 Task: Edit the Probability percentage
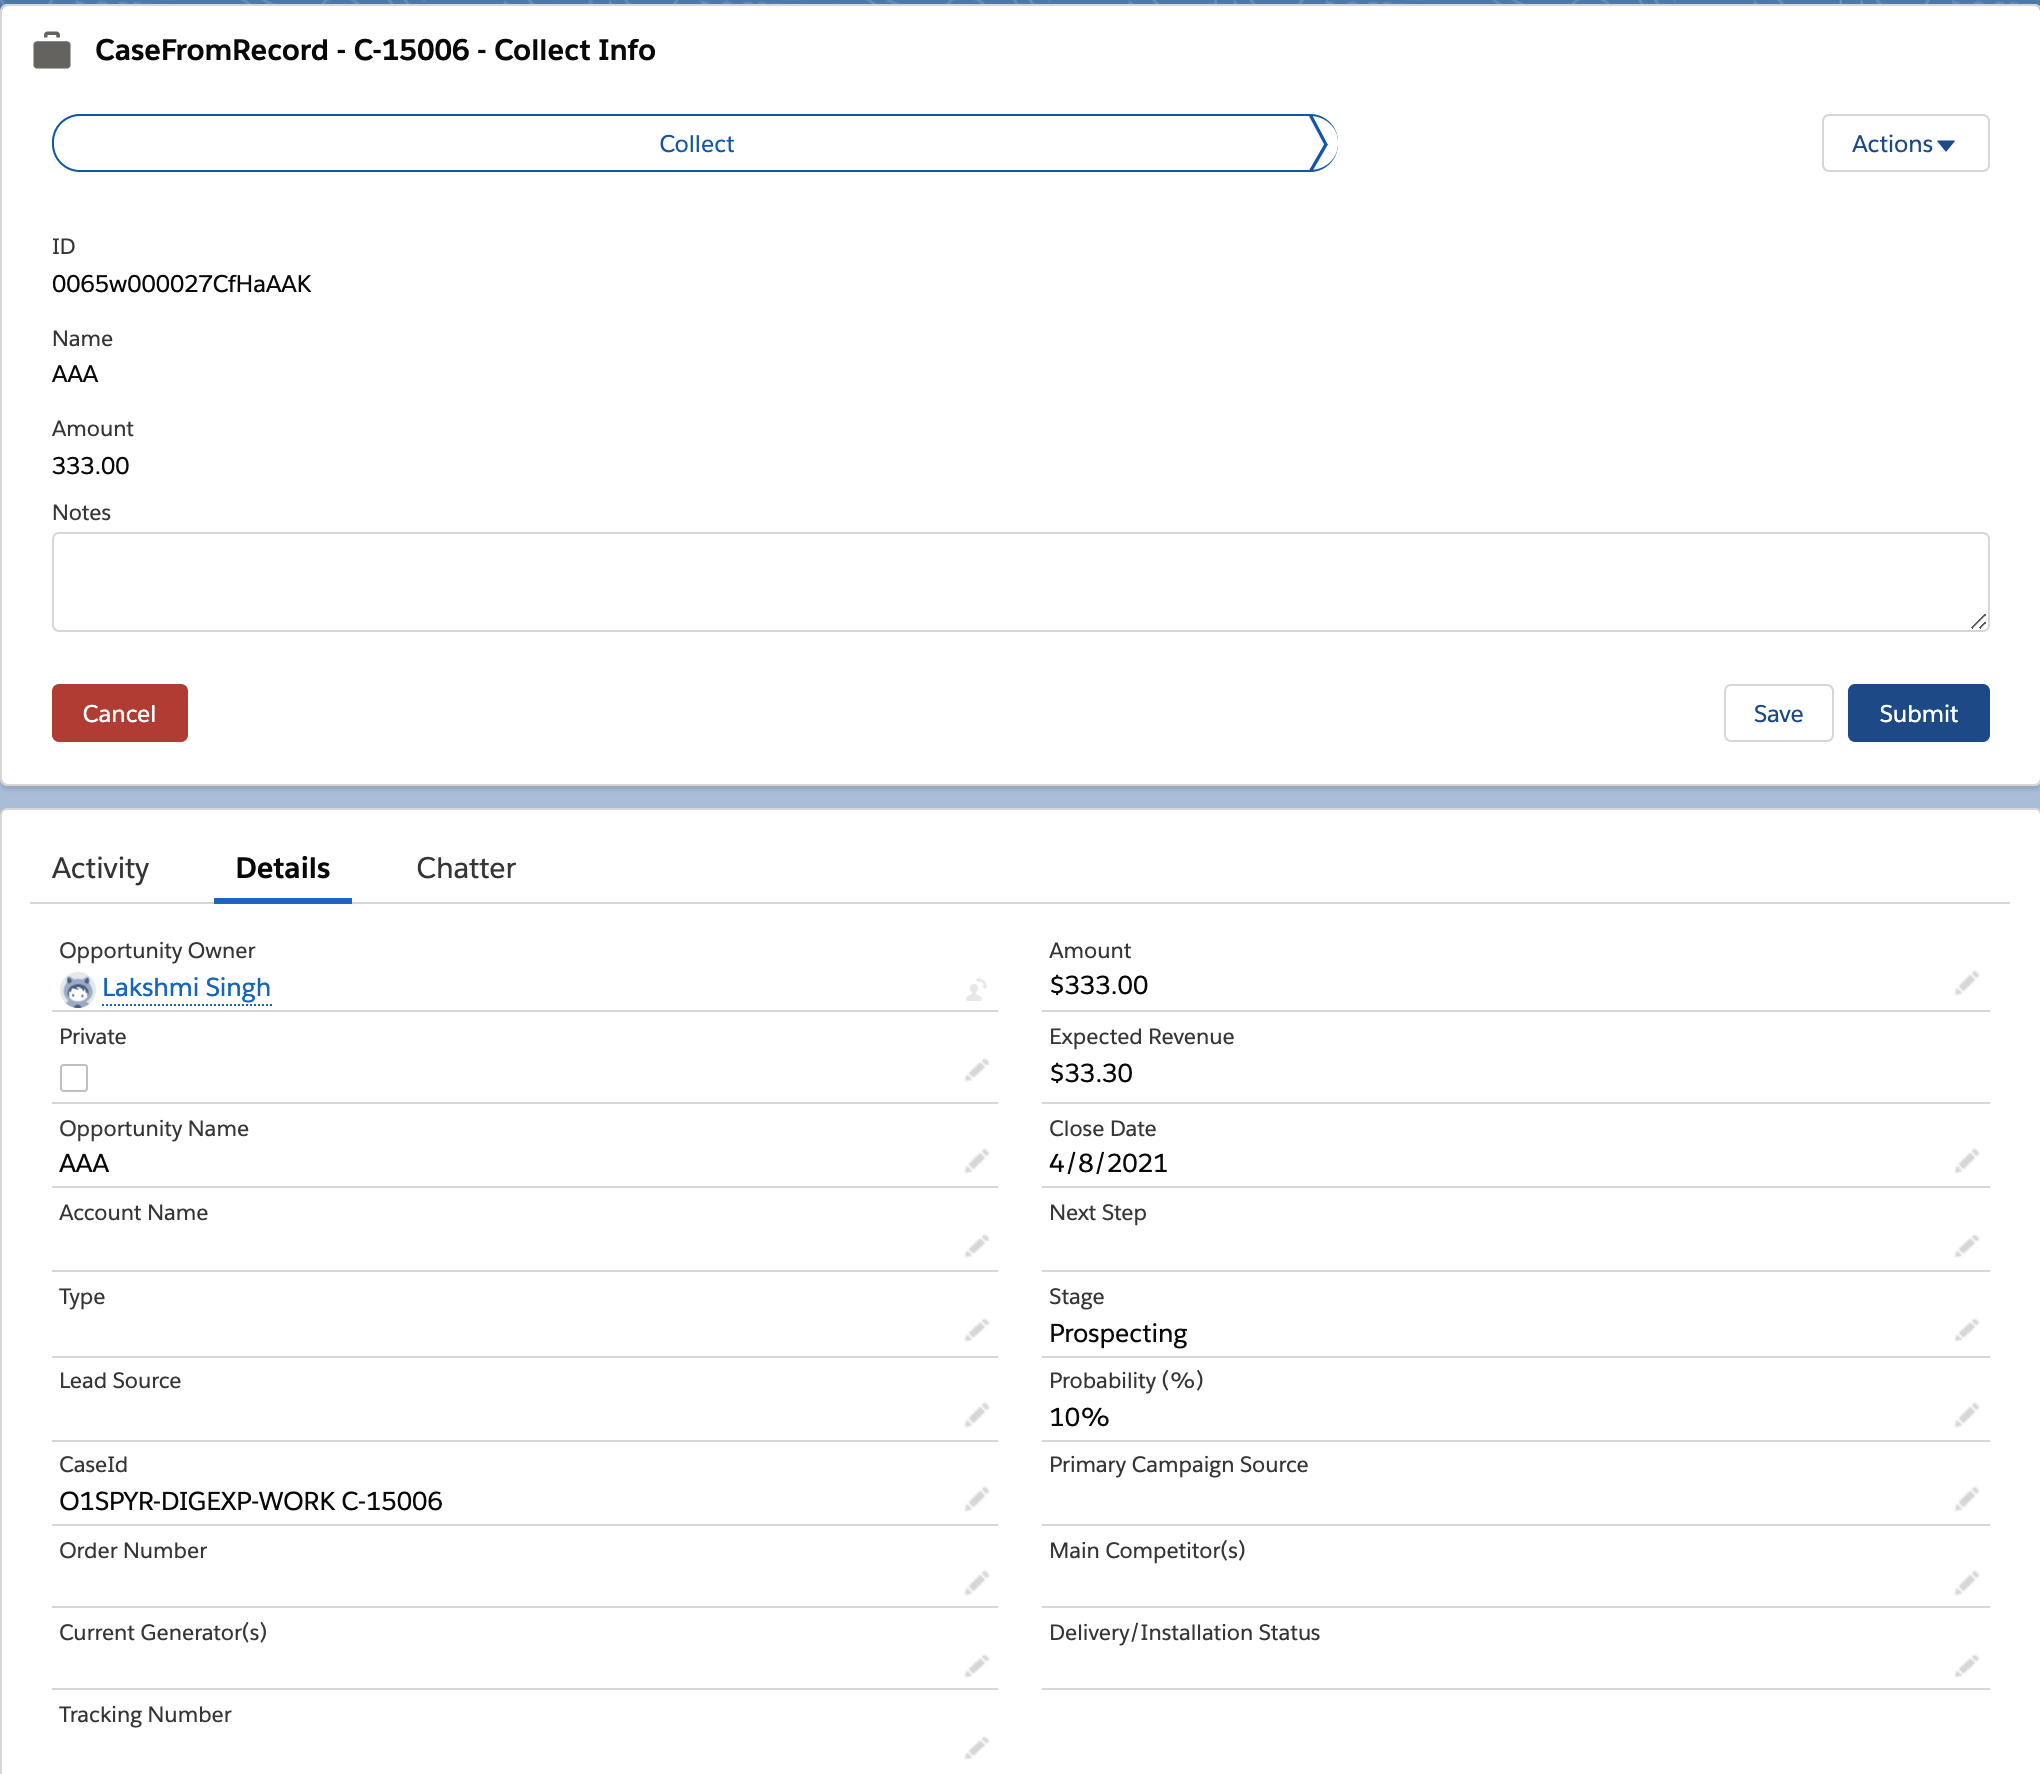coord(1965,1415)
